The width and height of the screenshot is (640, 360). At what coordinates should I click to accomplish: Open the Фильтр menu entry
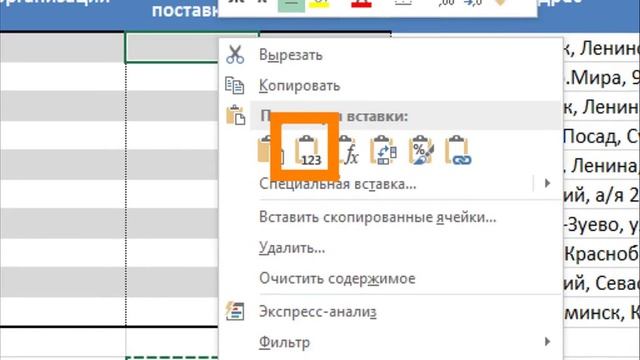(284, 342)
